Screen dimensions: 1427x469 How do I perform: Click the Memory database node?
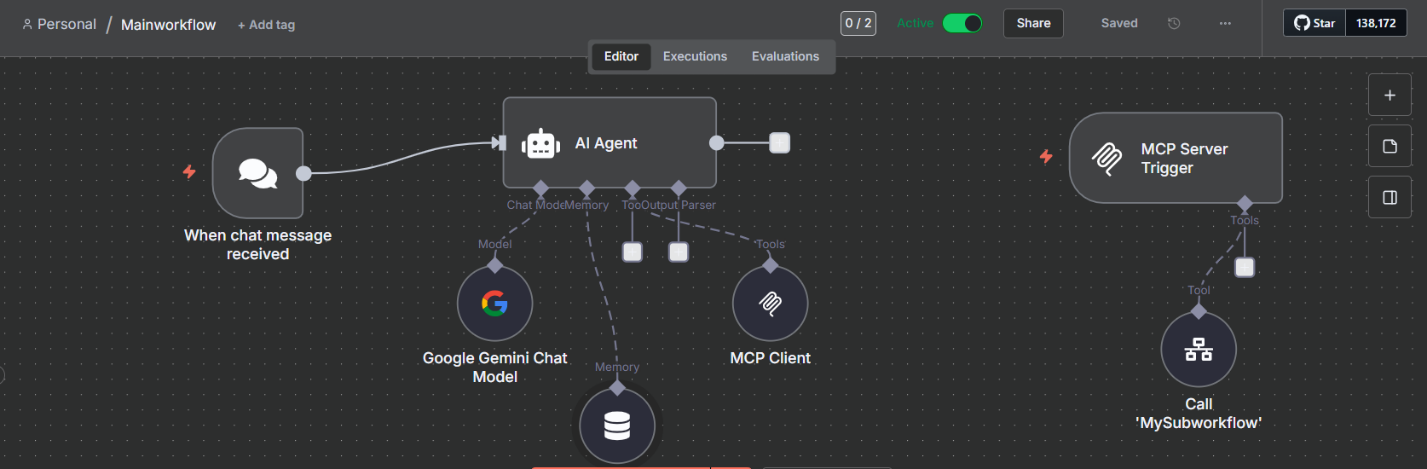[x=617, y=426]
